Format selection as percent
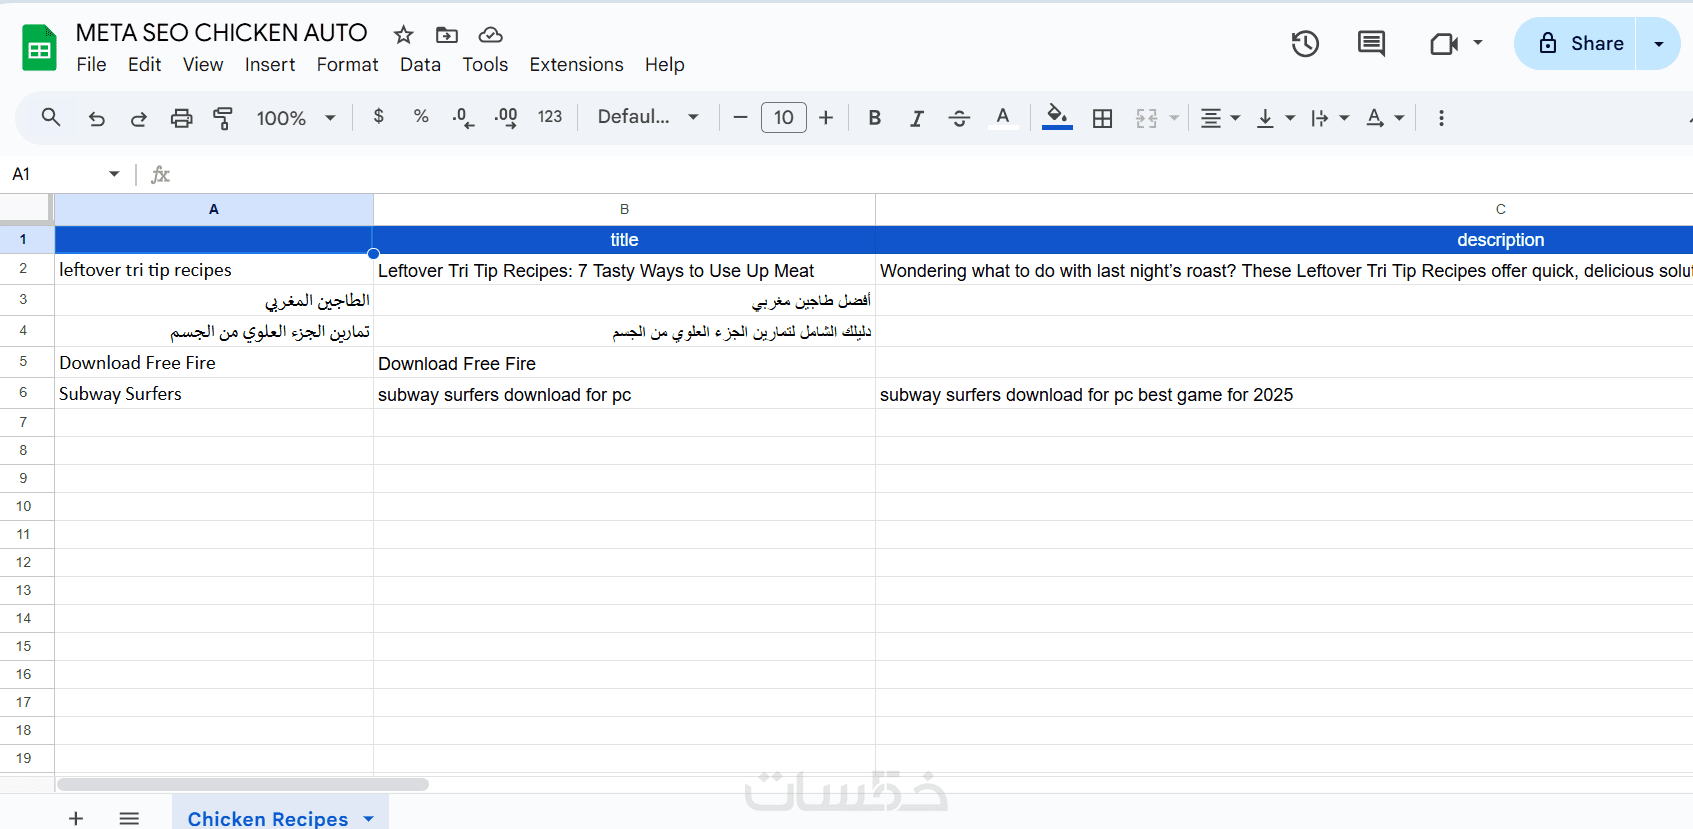 421,117
